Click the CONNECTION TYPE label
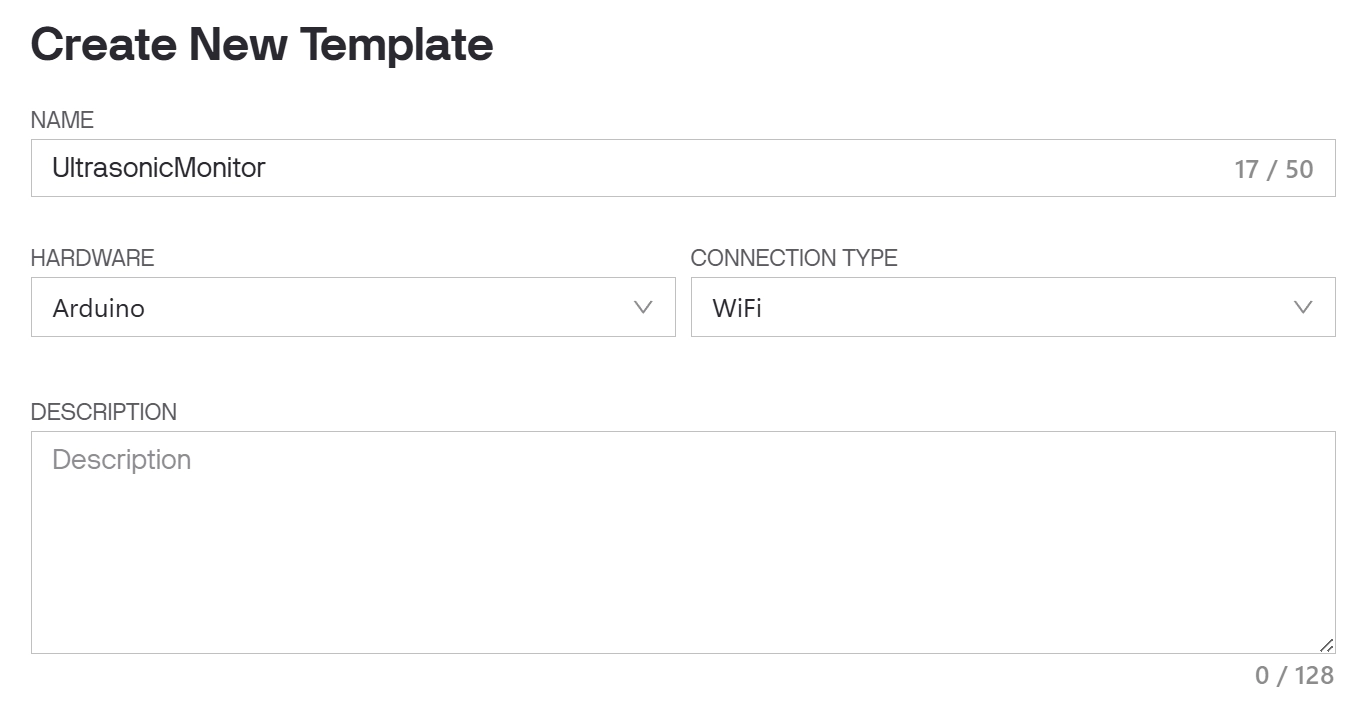Viewport: 1366px width, 717px height. coord(794,258)
